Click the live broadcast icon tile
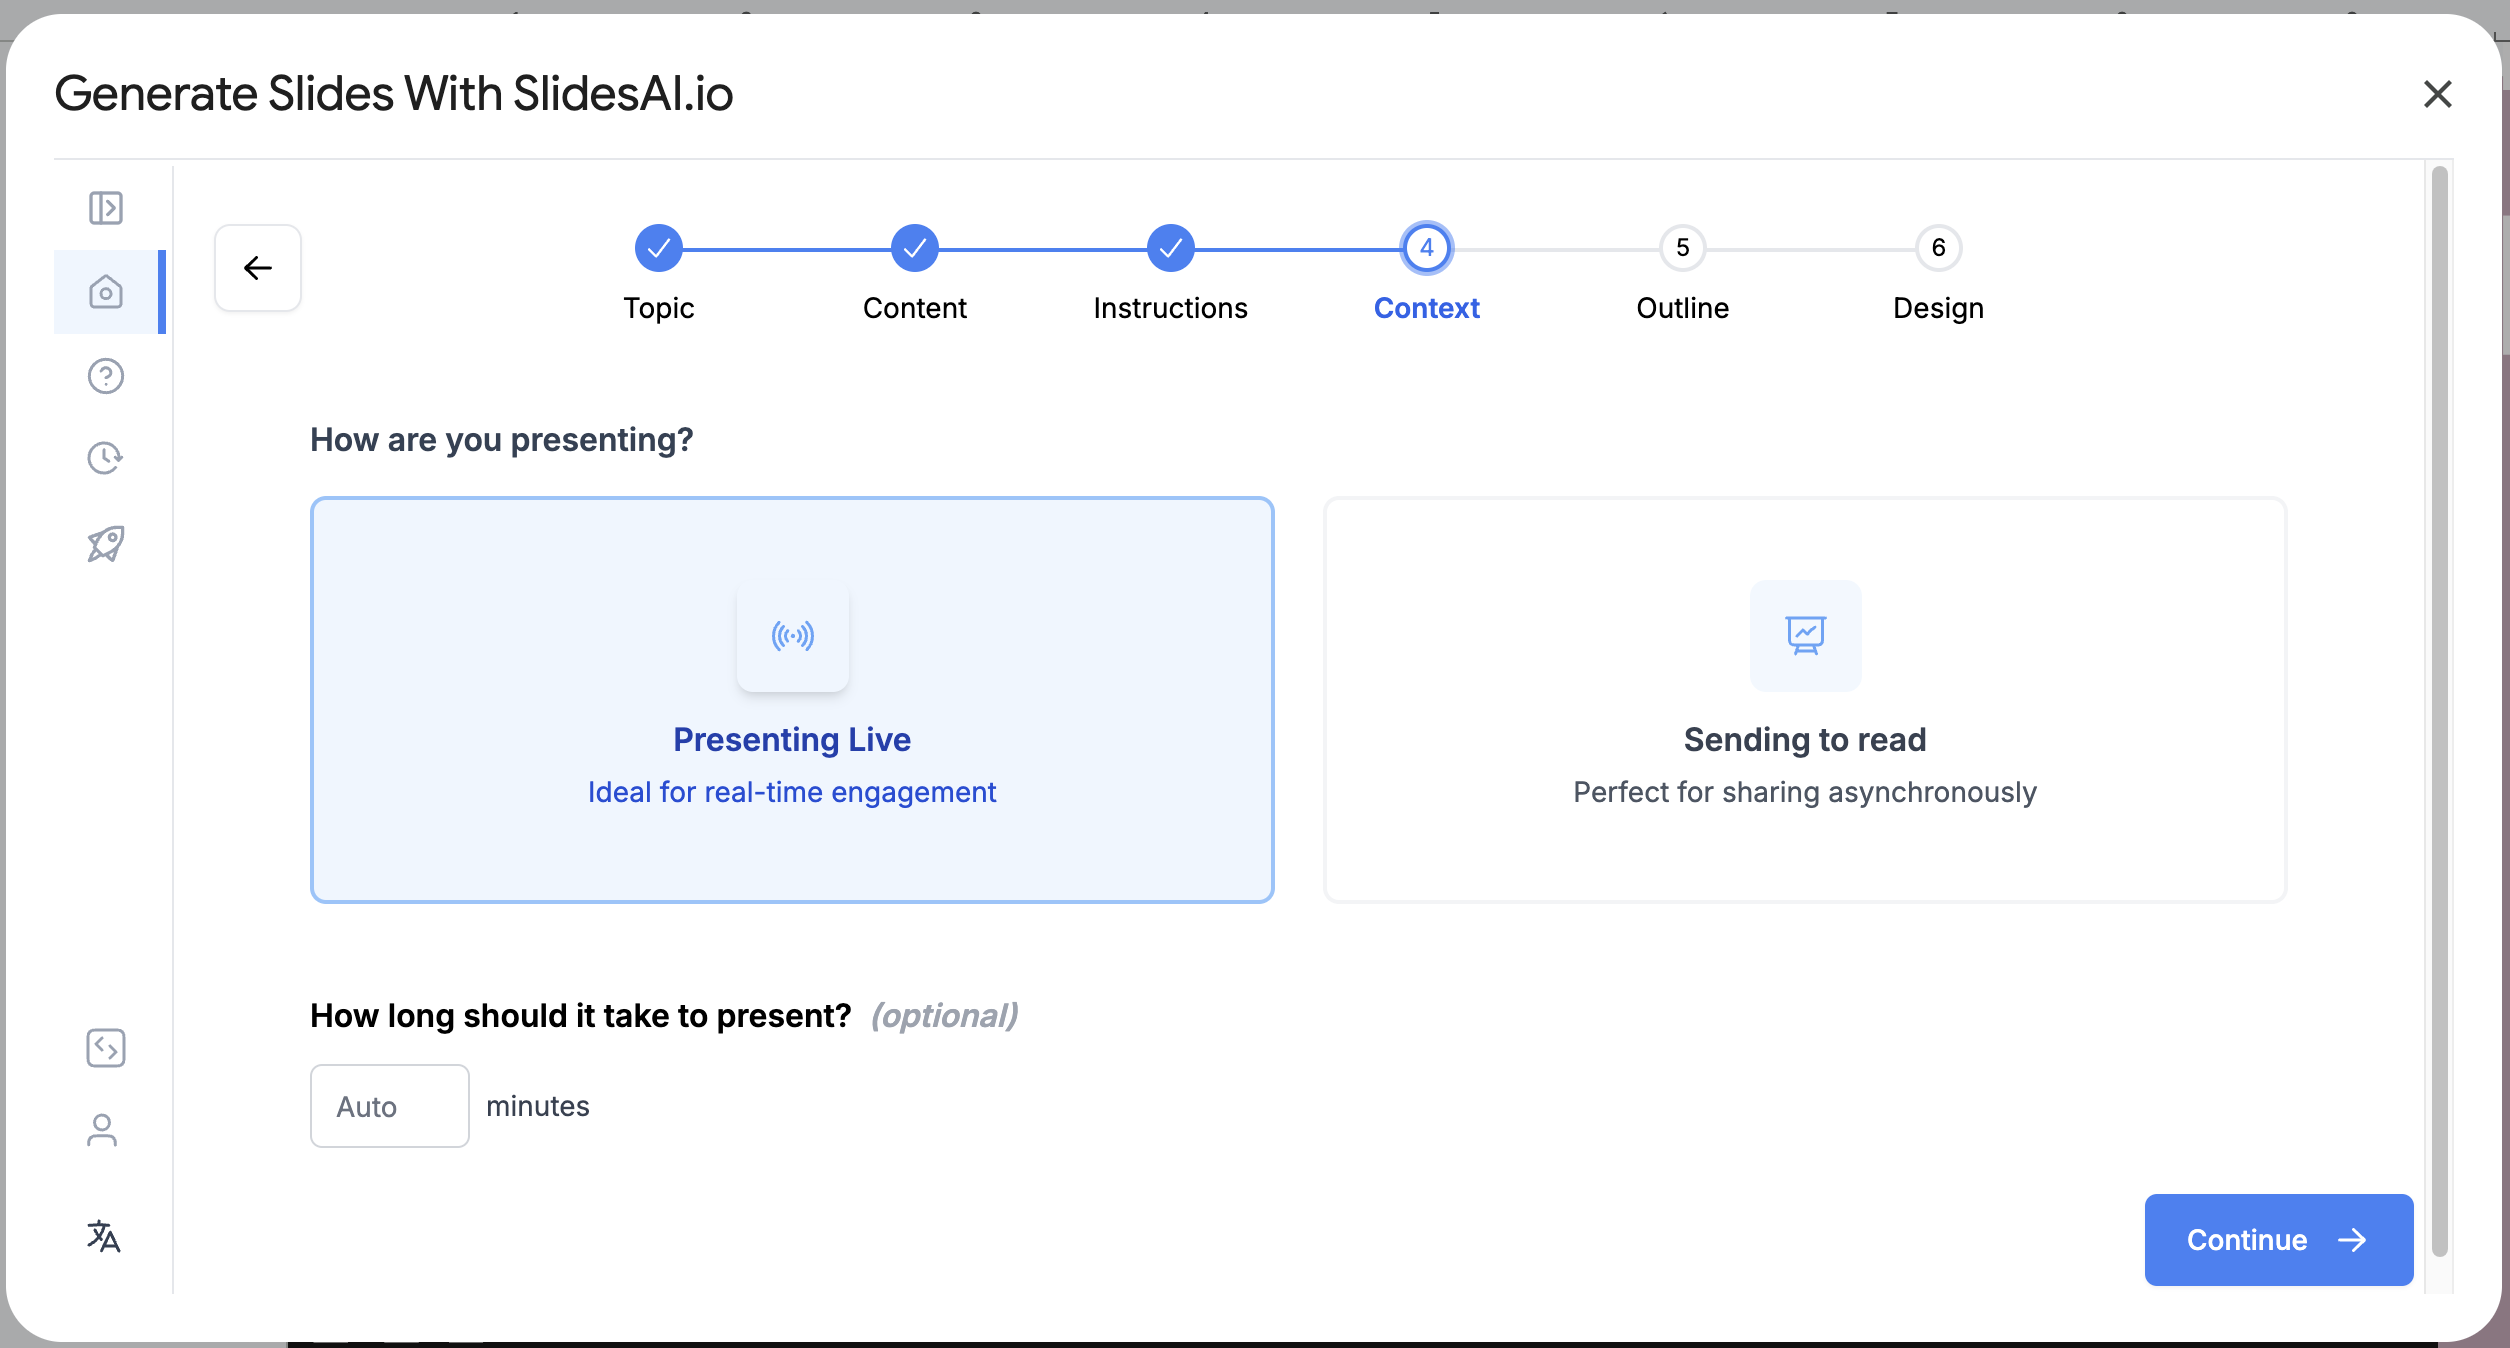 [792, 636]
